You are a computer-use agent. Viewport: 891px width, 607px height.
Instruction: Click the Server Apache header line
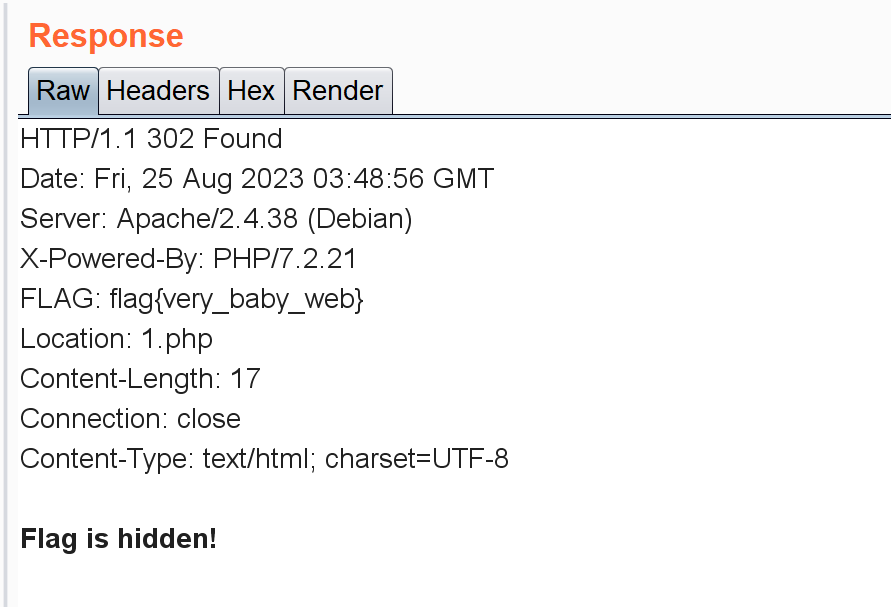click(x=216, y=219)
